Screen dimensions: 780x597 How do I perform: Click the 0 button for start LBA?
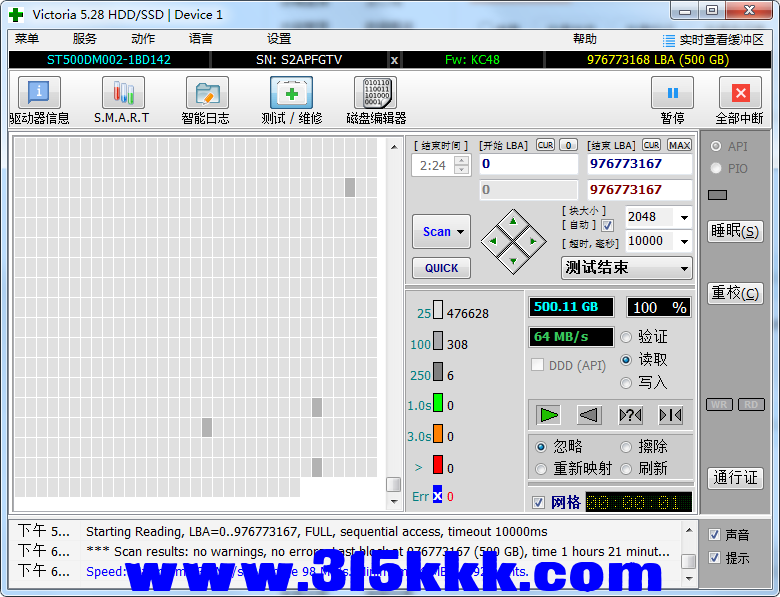tap(568, 145)
